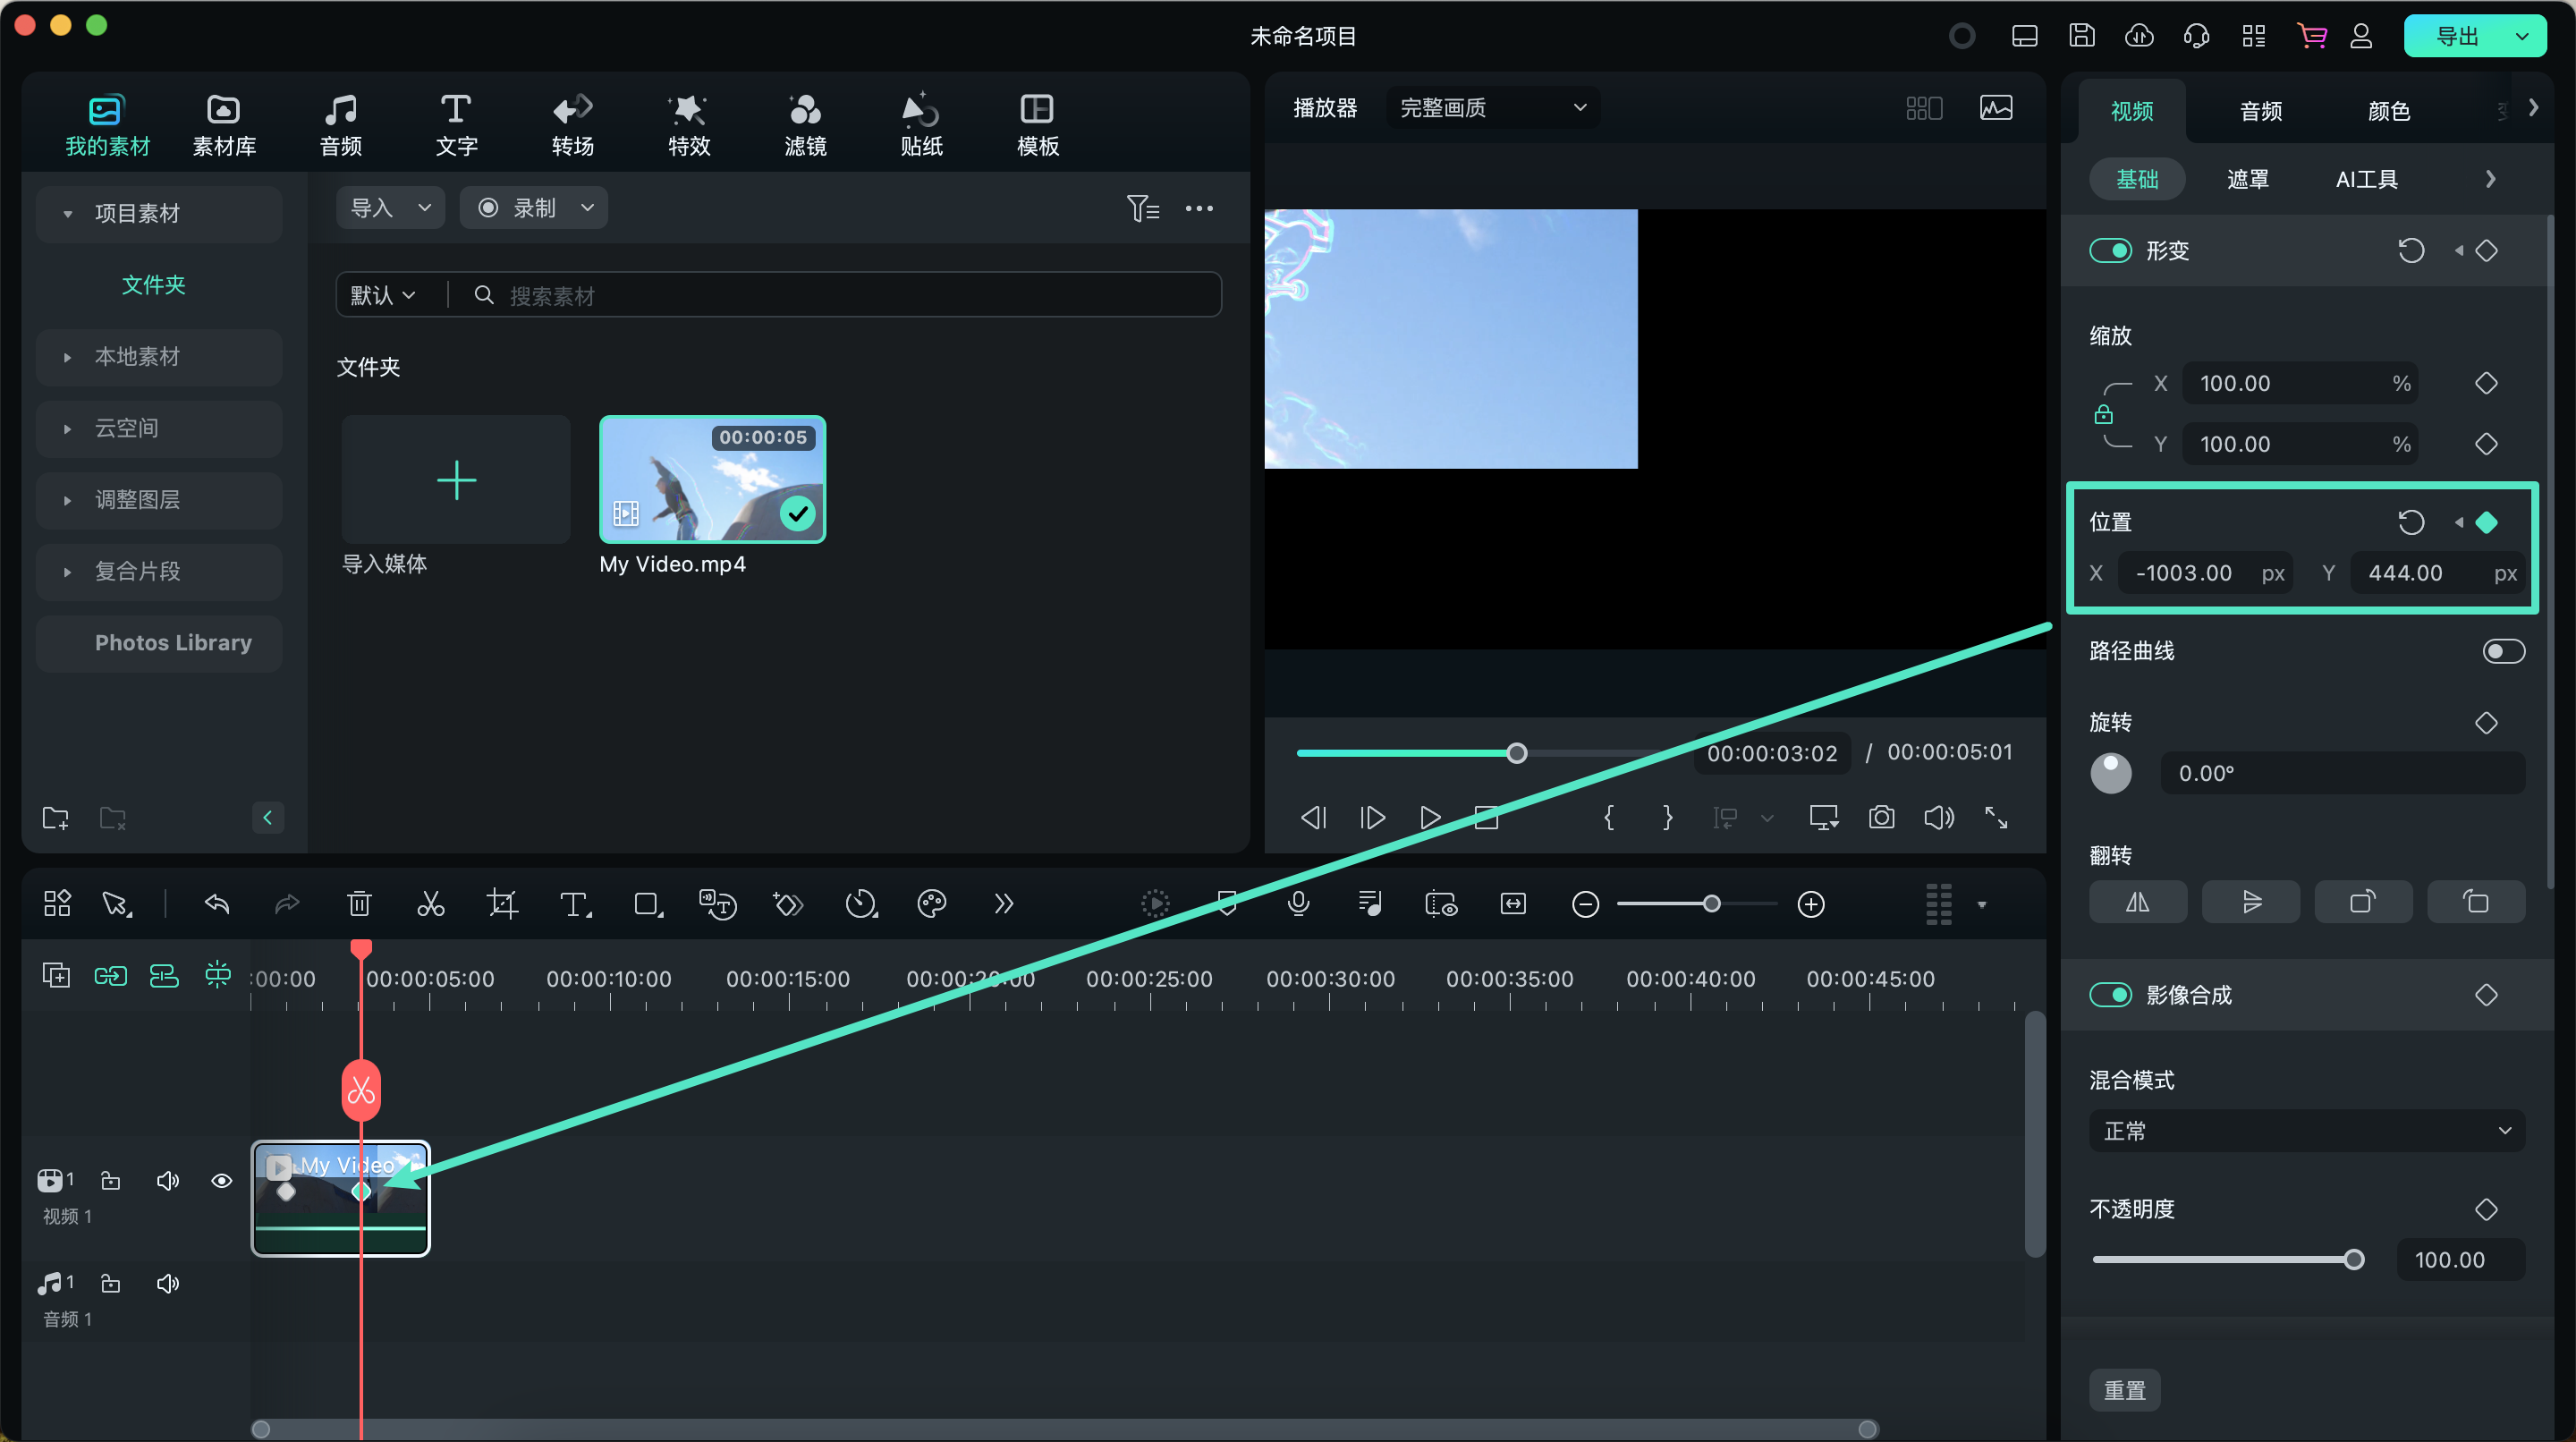Click the split scissors tool in timeline toolbar

(430, 904)
